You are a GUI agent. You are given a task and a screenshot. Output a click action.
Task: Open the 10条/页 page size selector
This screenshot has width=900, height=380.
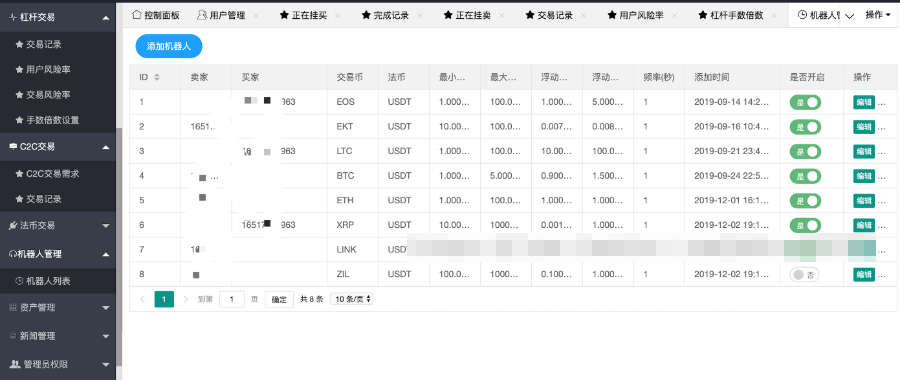(351, 299)
